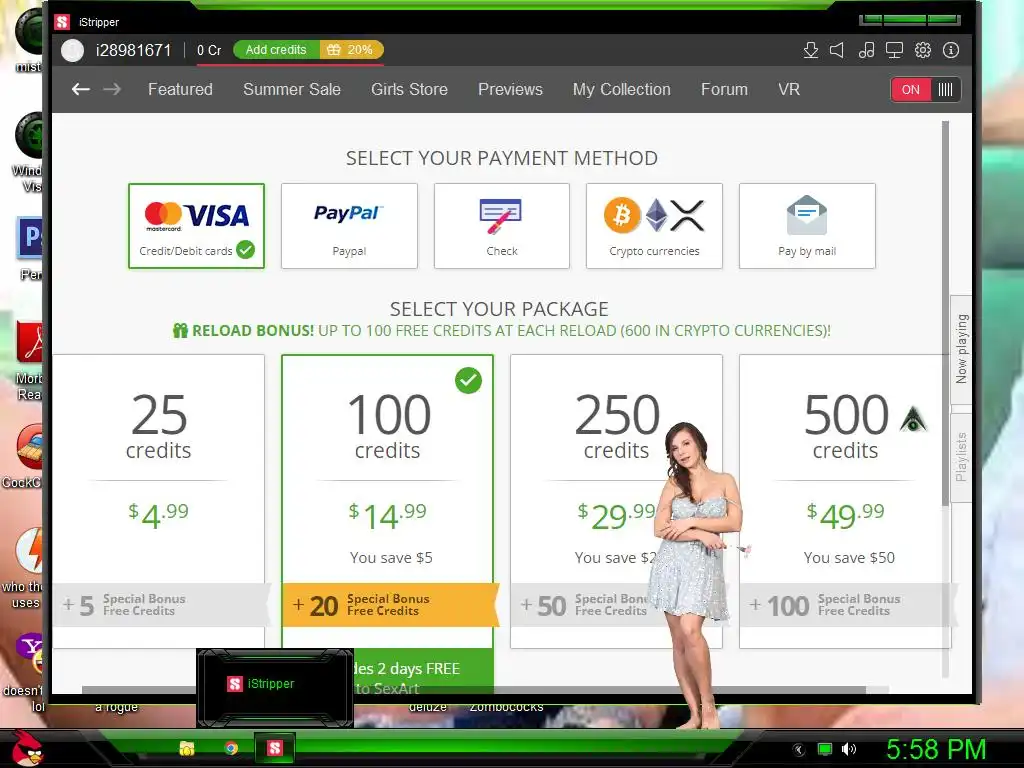Click the green progress bar in title bar

click(x=910, y=20)
